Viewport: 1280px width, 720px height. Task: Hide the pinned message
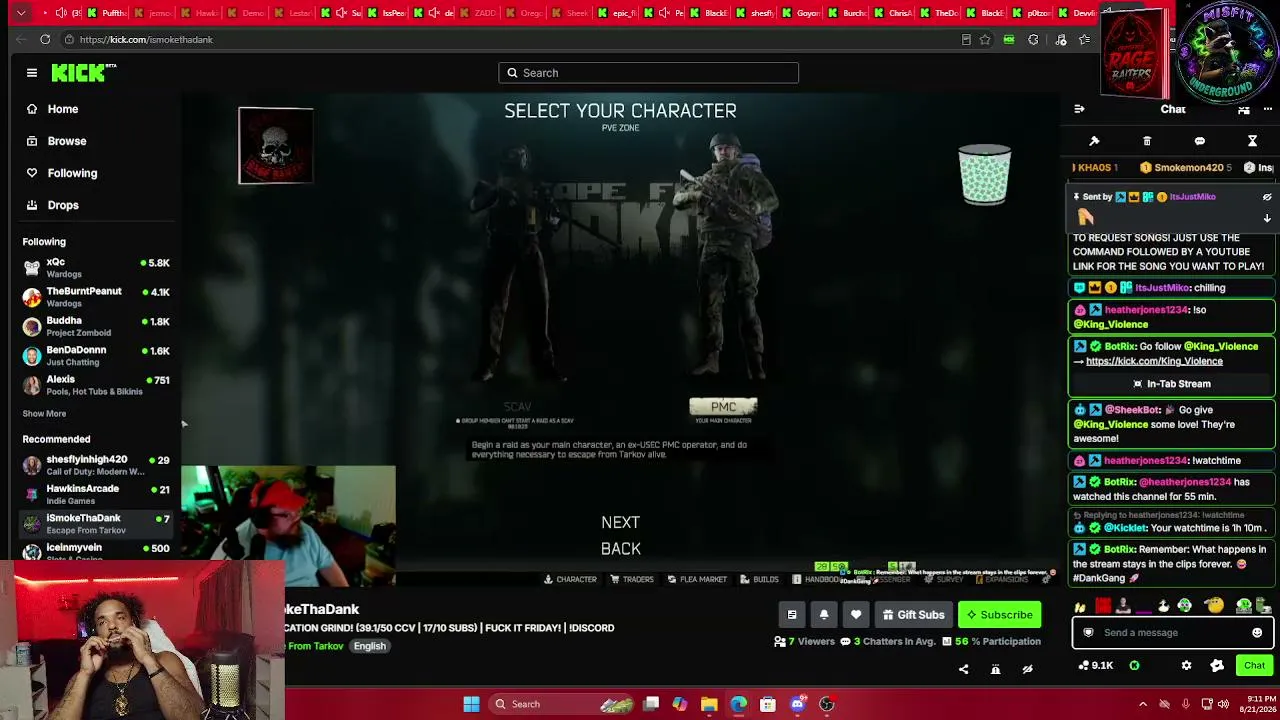(1267, 197)
